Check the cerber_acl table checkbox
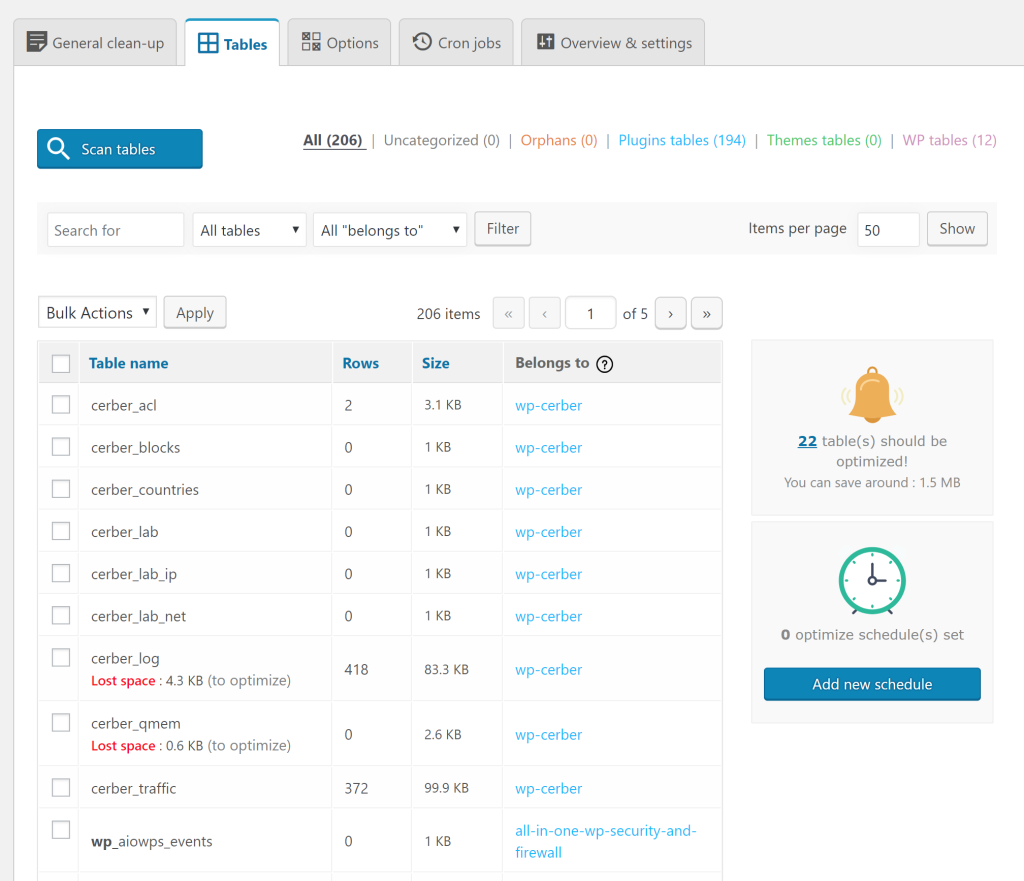 tap(61, 405)
